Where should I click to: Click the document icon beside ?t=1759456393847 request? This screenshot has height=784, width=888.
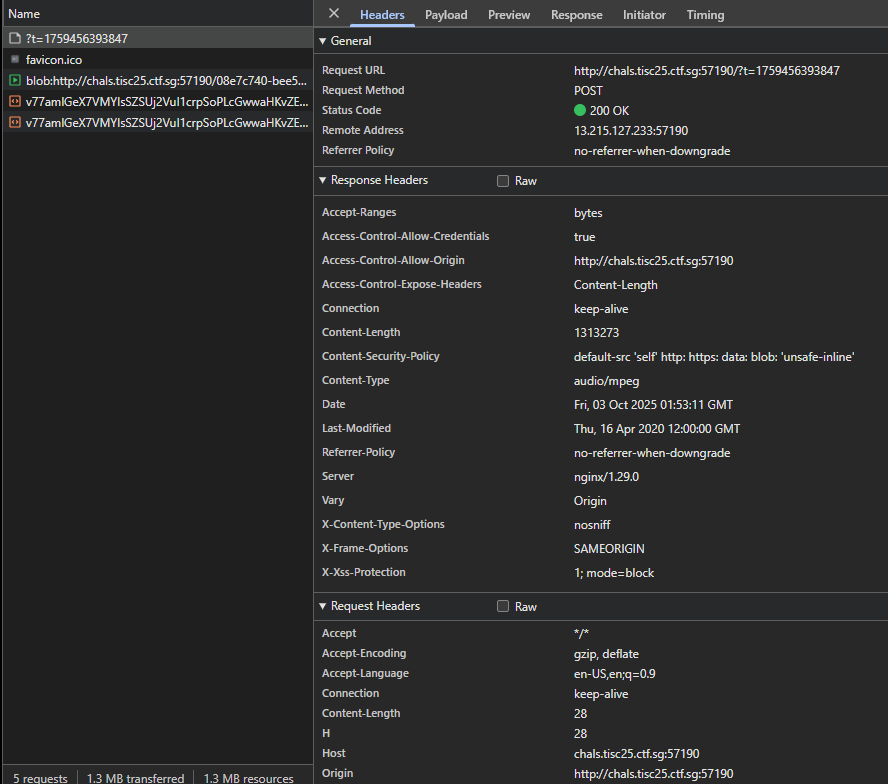pos(14,38)
